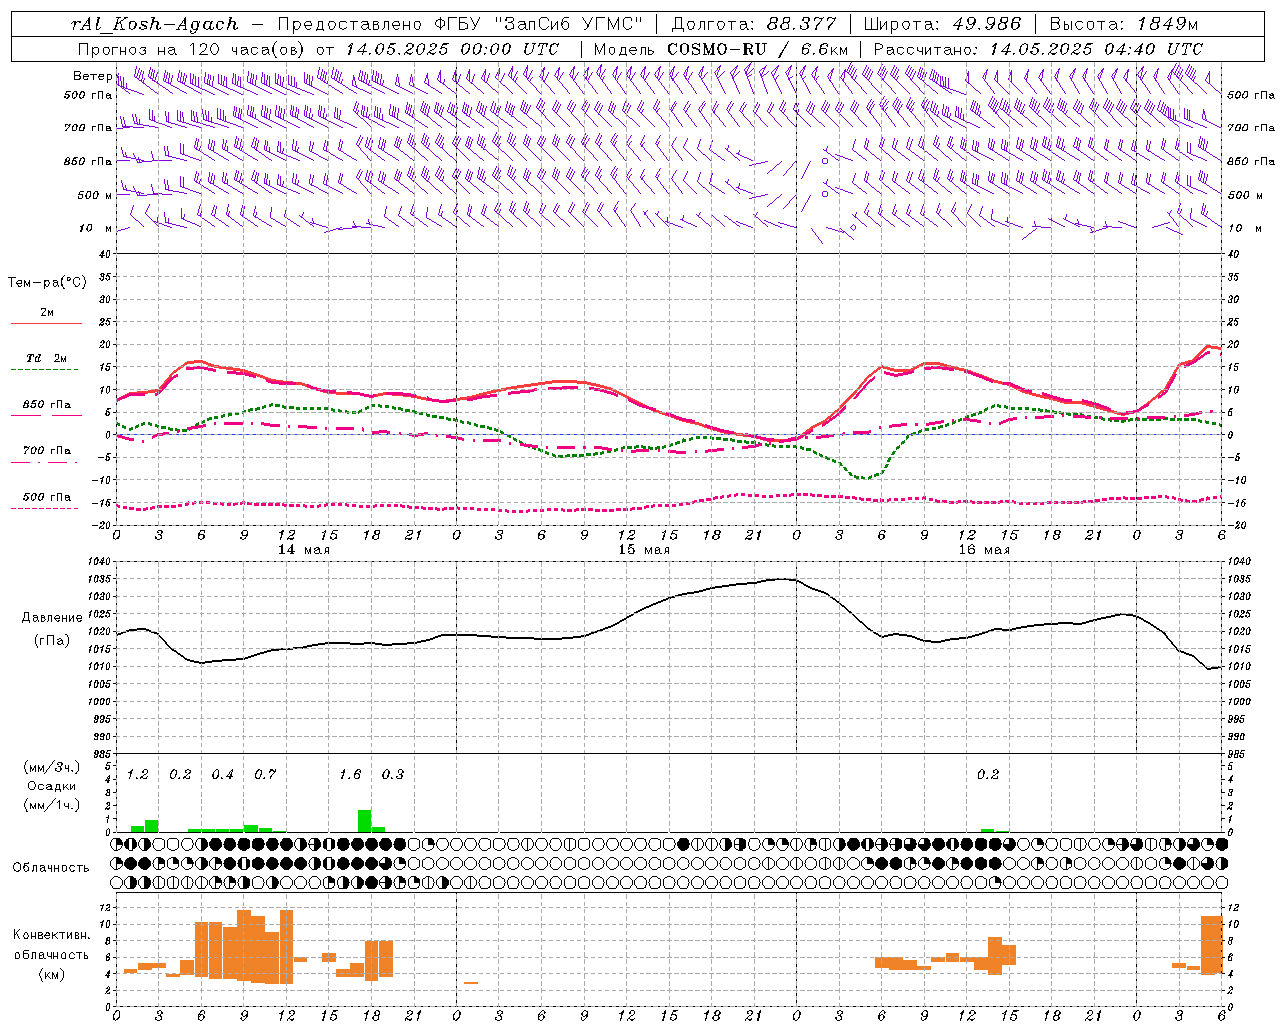
Task: Select the Тем-ра(°C) axis title
Action: (47, 283)
